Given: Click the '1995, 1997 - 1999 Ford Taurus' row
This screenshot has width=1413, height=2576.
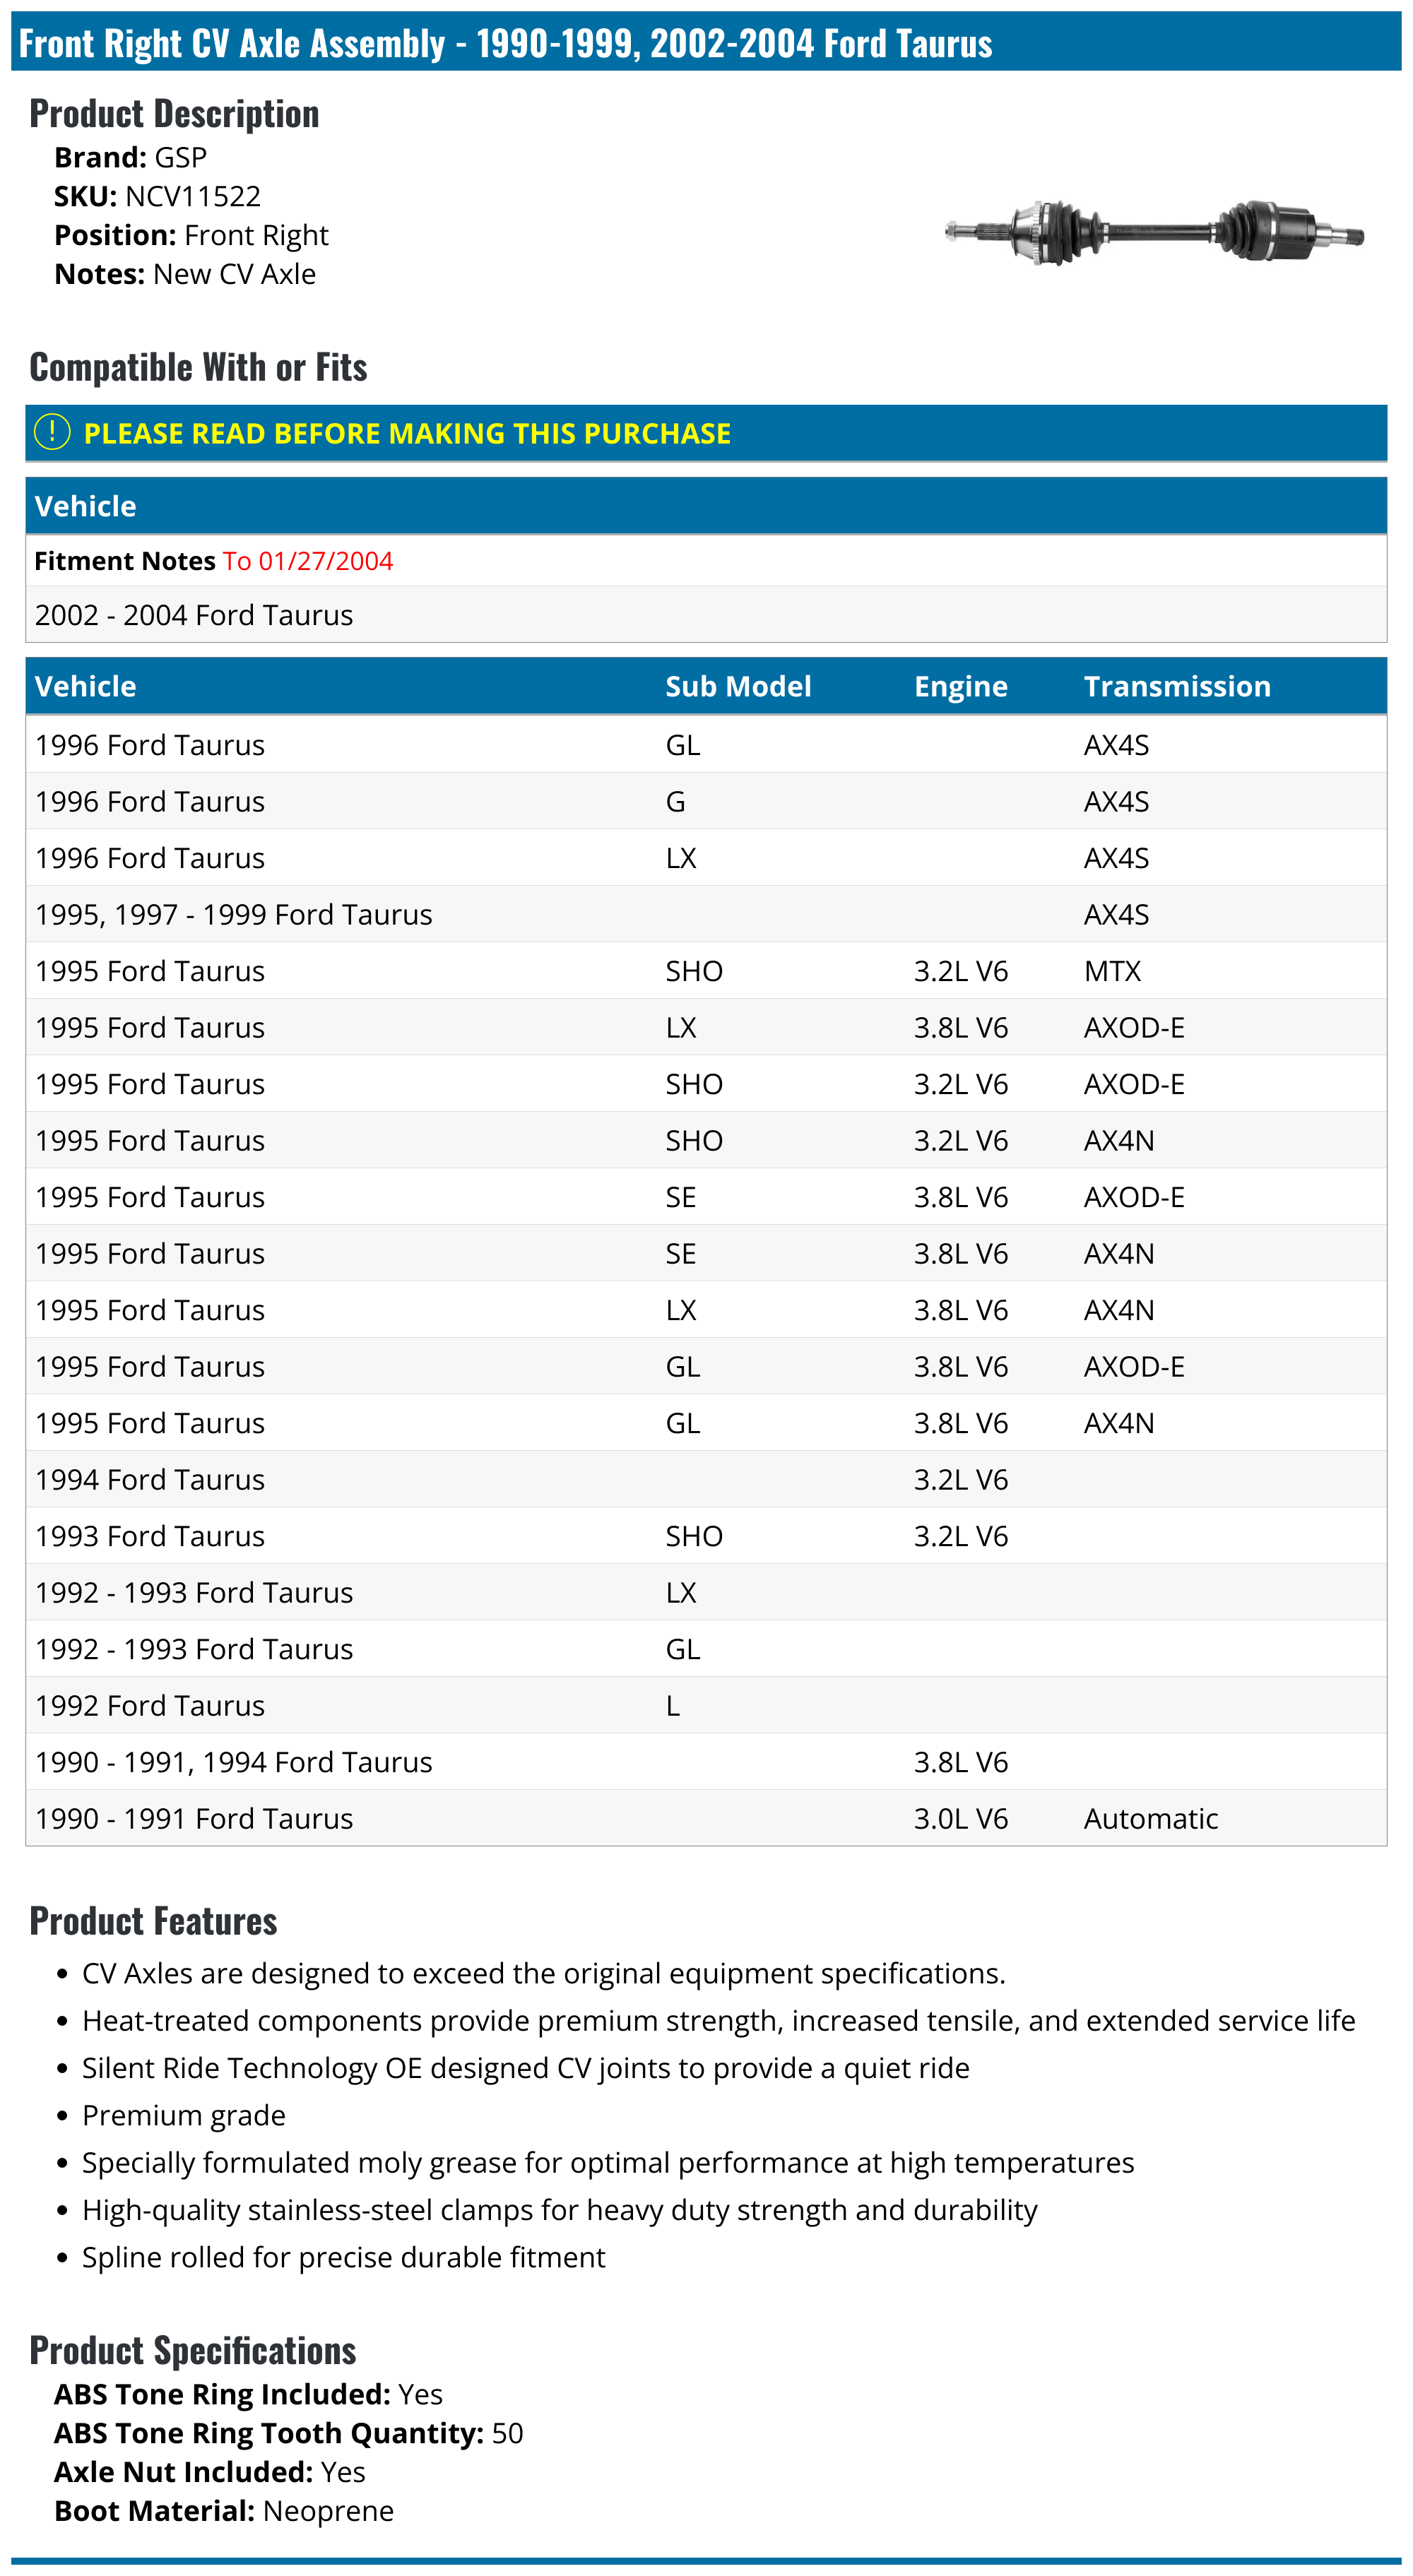Looking at the screenshot, I should [234, 914].
